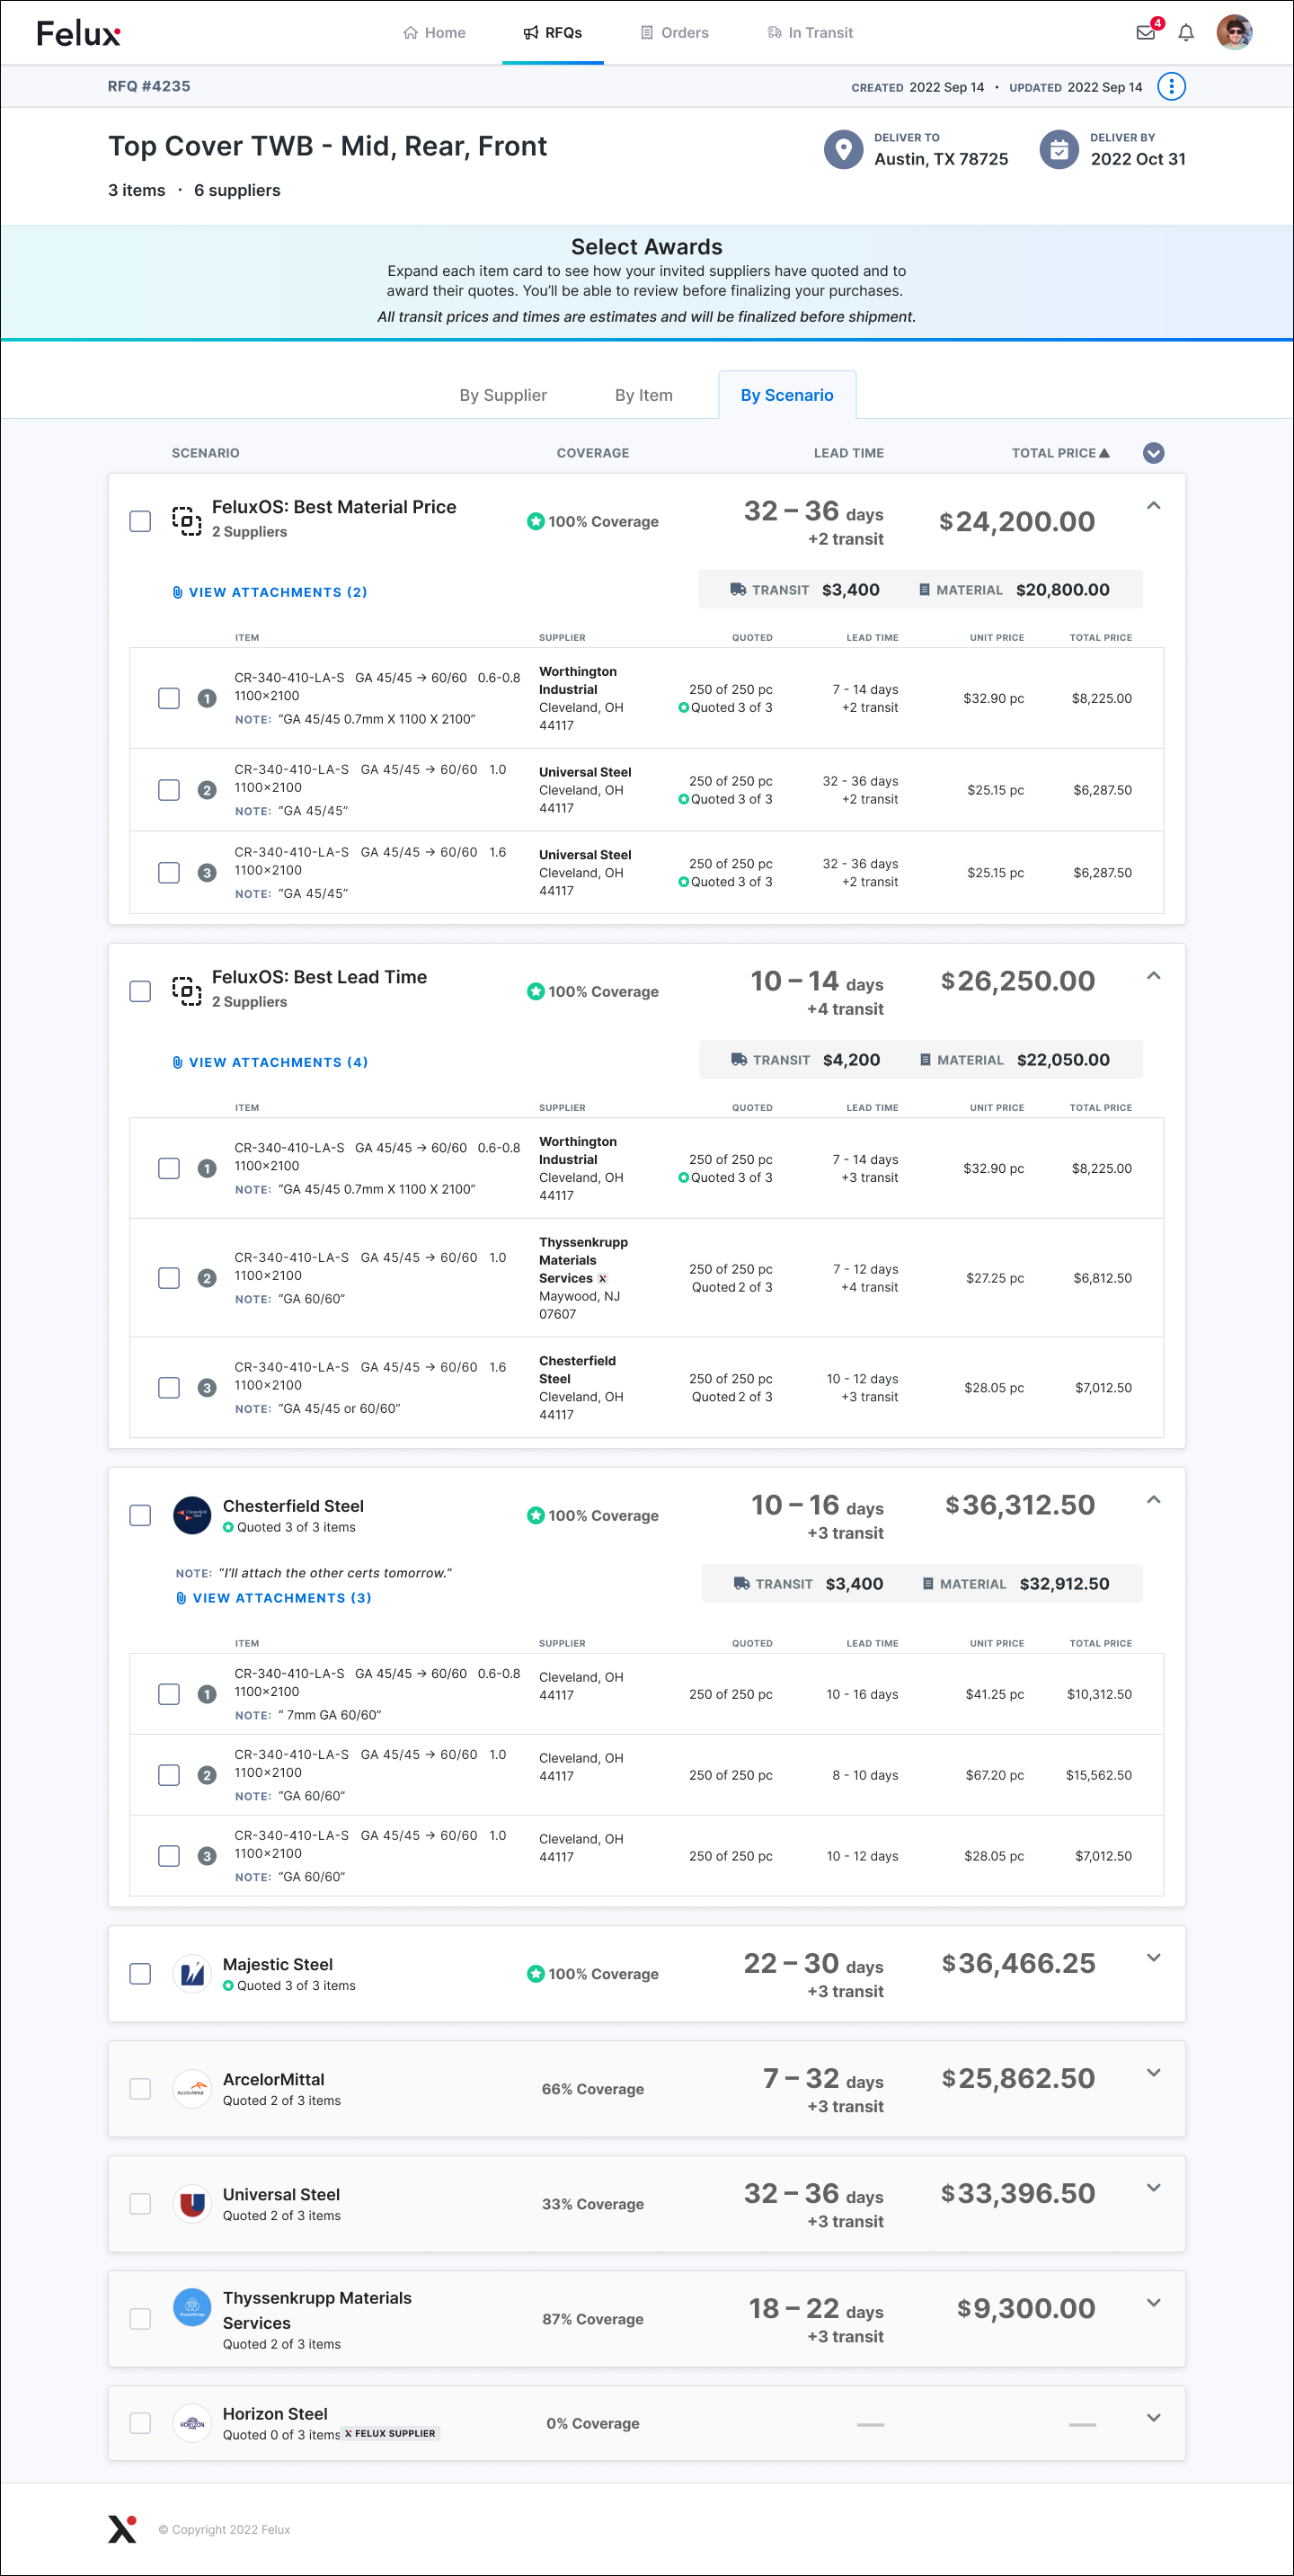
Task: Sort by Total Price column header
Action: point(1060,453)
